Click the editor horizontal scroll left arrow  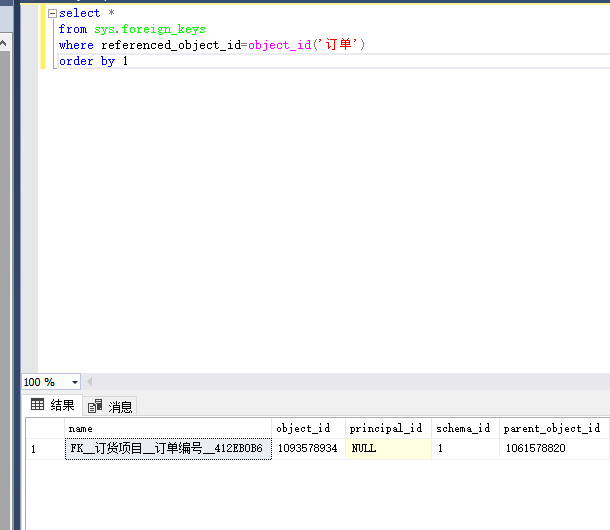point(90,382)
